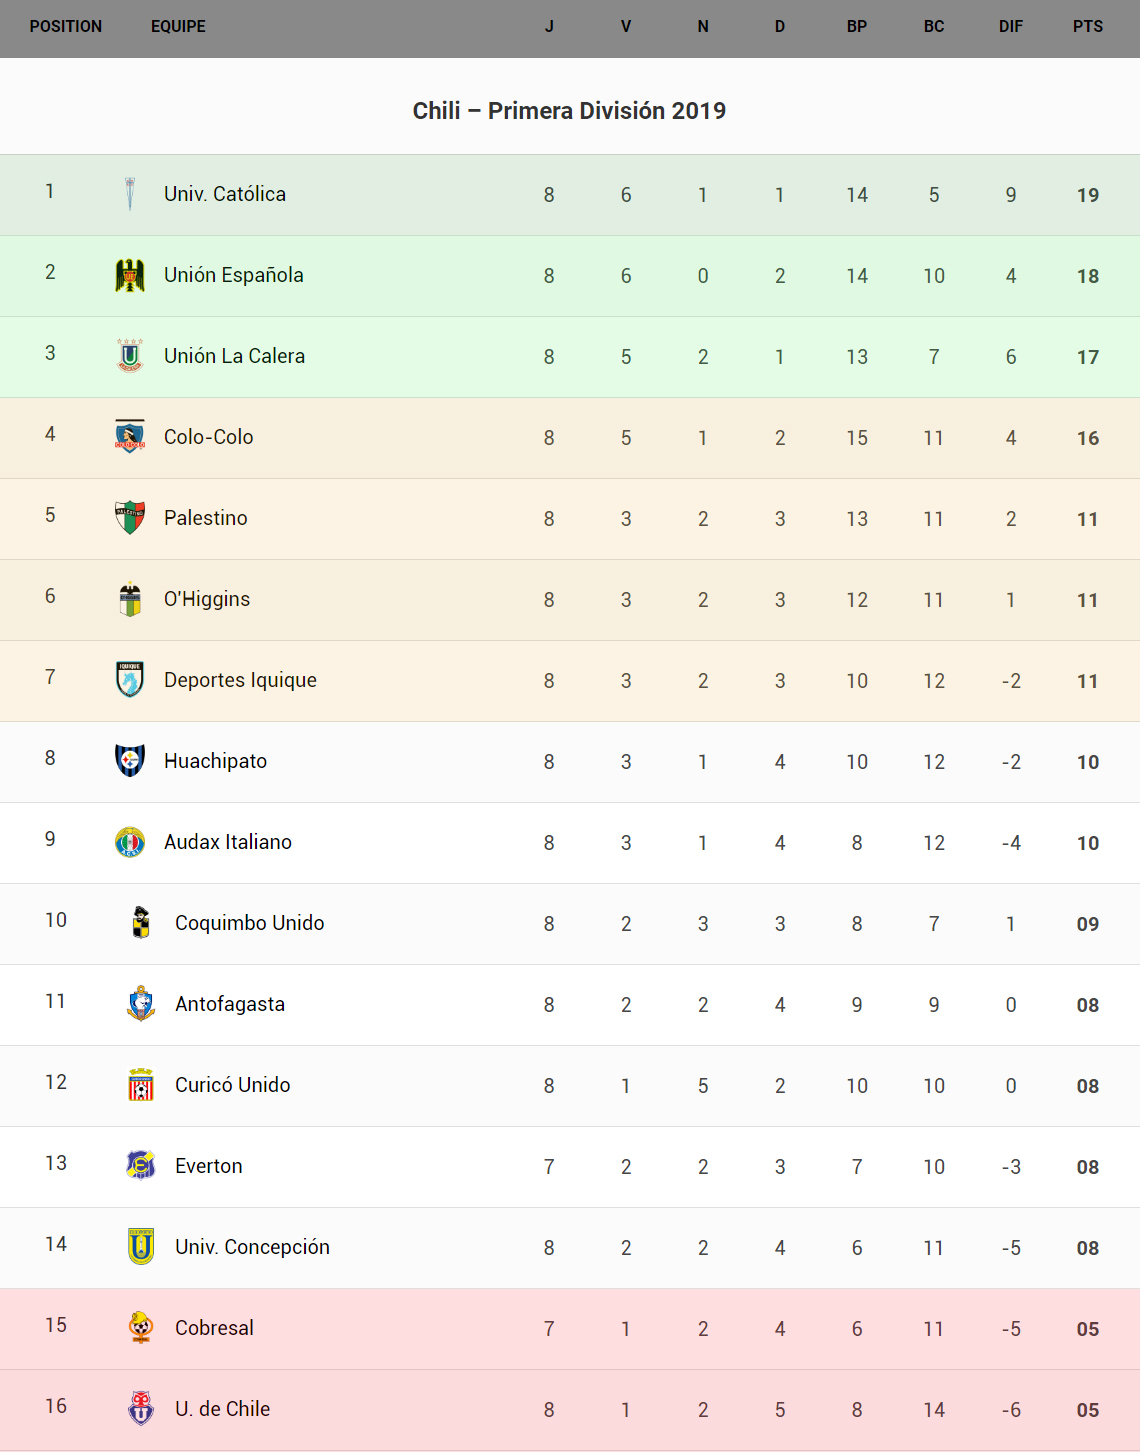
Task: Click the Chili – Primera División 2019 title
Action: (x=569, y=111)
